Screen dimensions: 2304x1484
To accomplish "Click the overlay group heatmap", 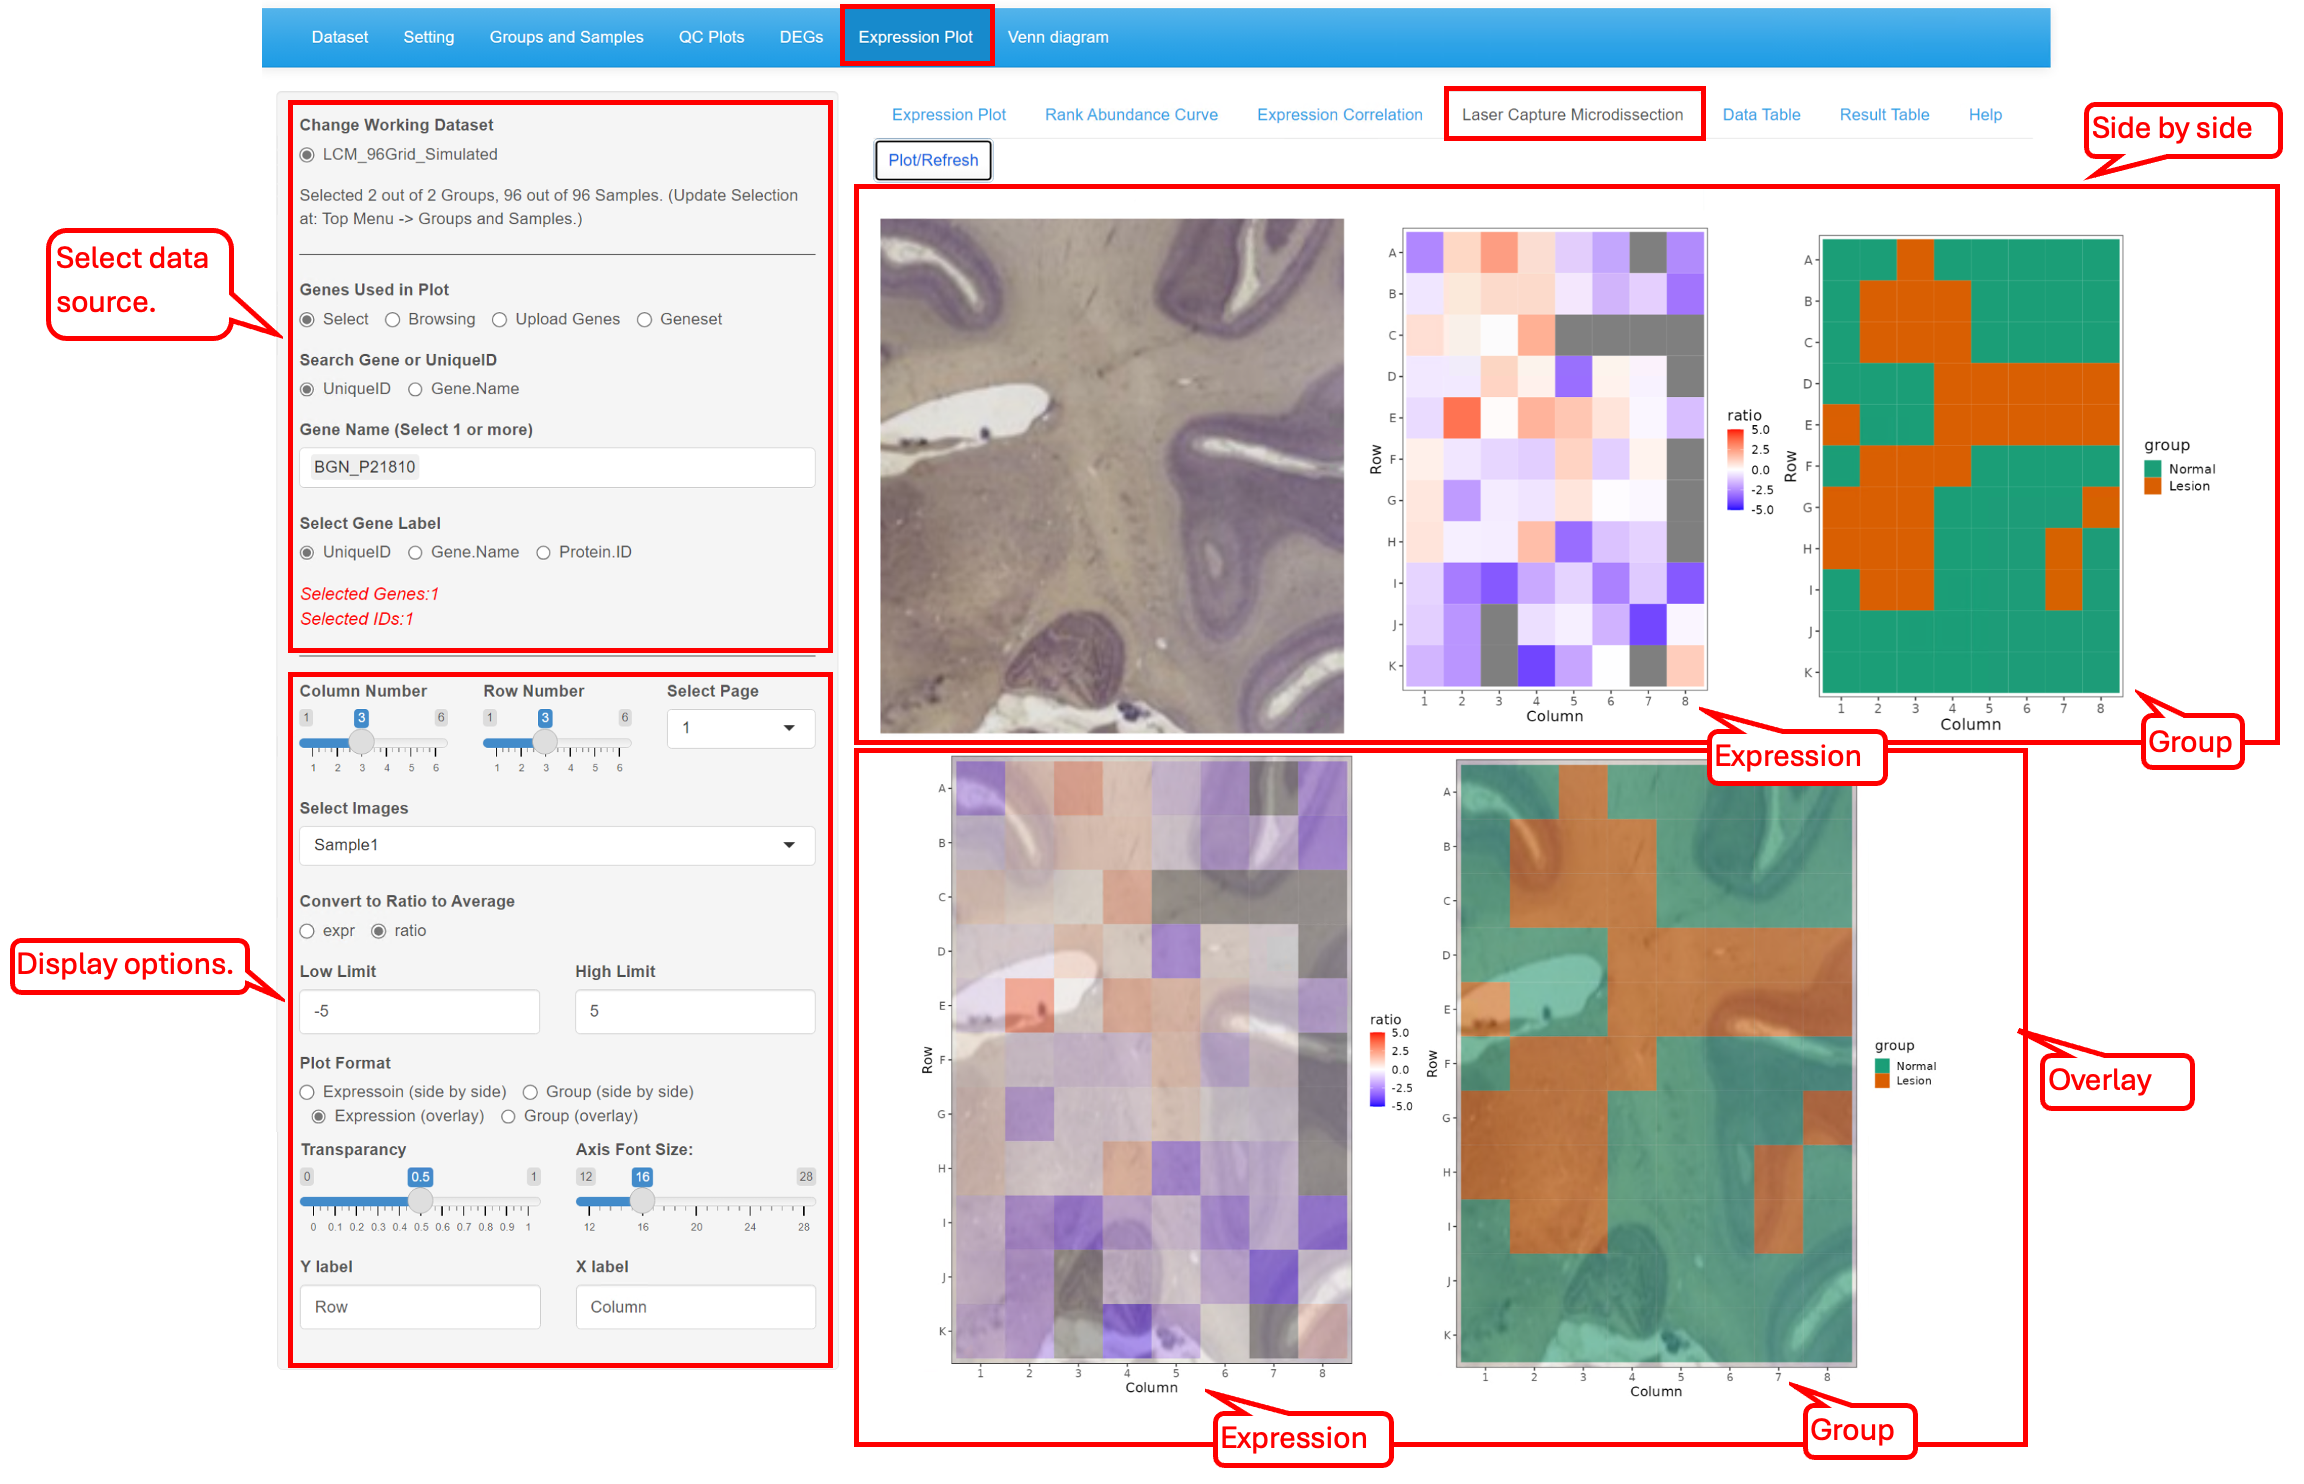I will [x=1657, y=1063].
